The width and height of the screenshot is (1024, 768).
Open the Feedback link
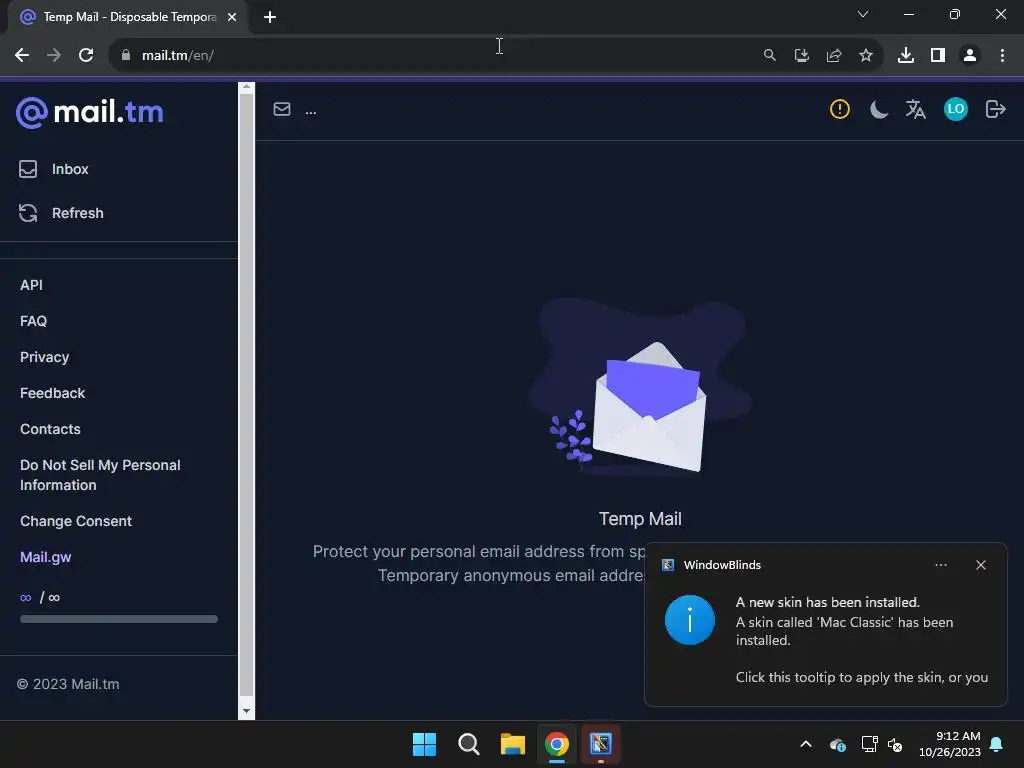(x=52, y=393)
